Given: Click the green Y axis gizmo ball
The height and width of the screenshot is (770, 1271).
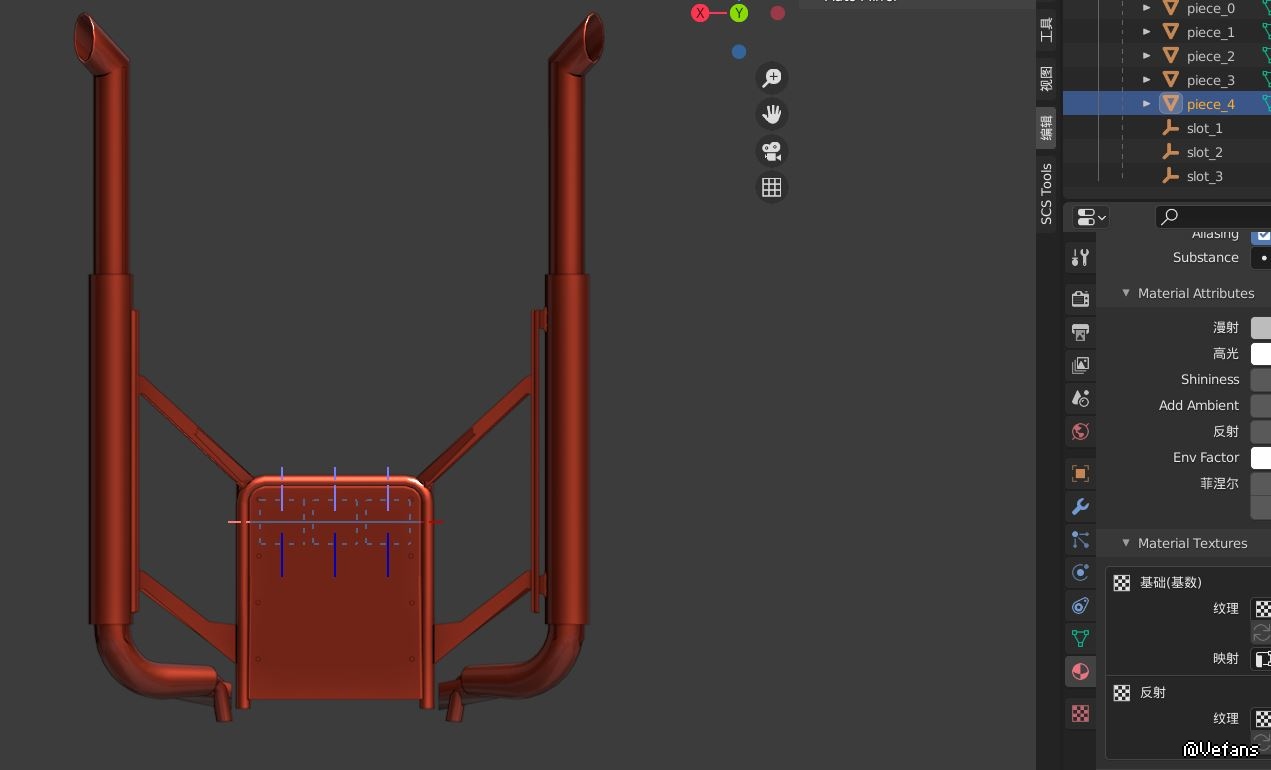Looking at the screenshot, I should tap(739, 13).
